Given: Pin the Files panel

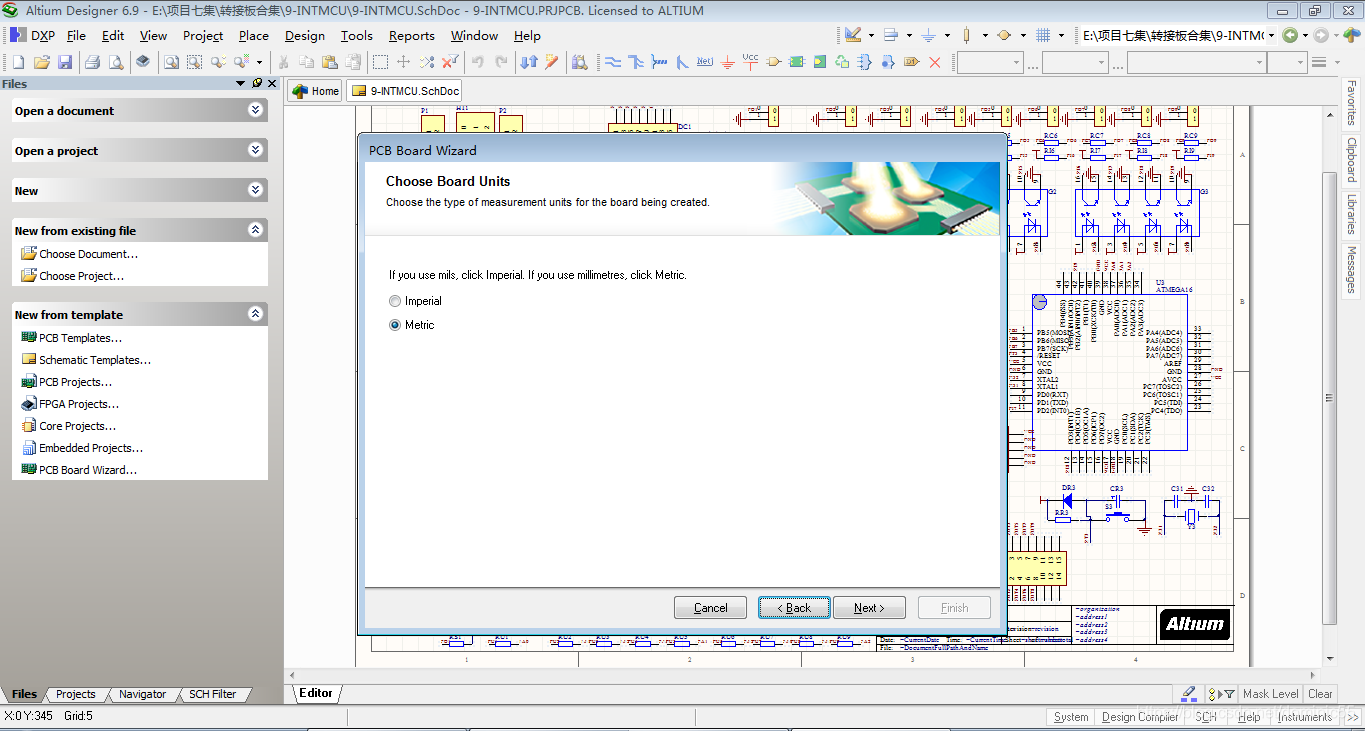Looking at the screenshot, I should tap(257, 83).
